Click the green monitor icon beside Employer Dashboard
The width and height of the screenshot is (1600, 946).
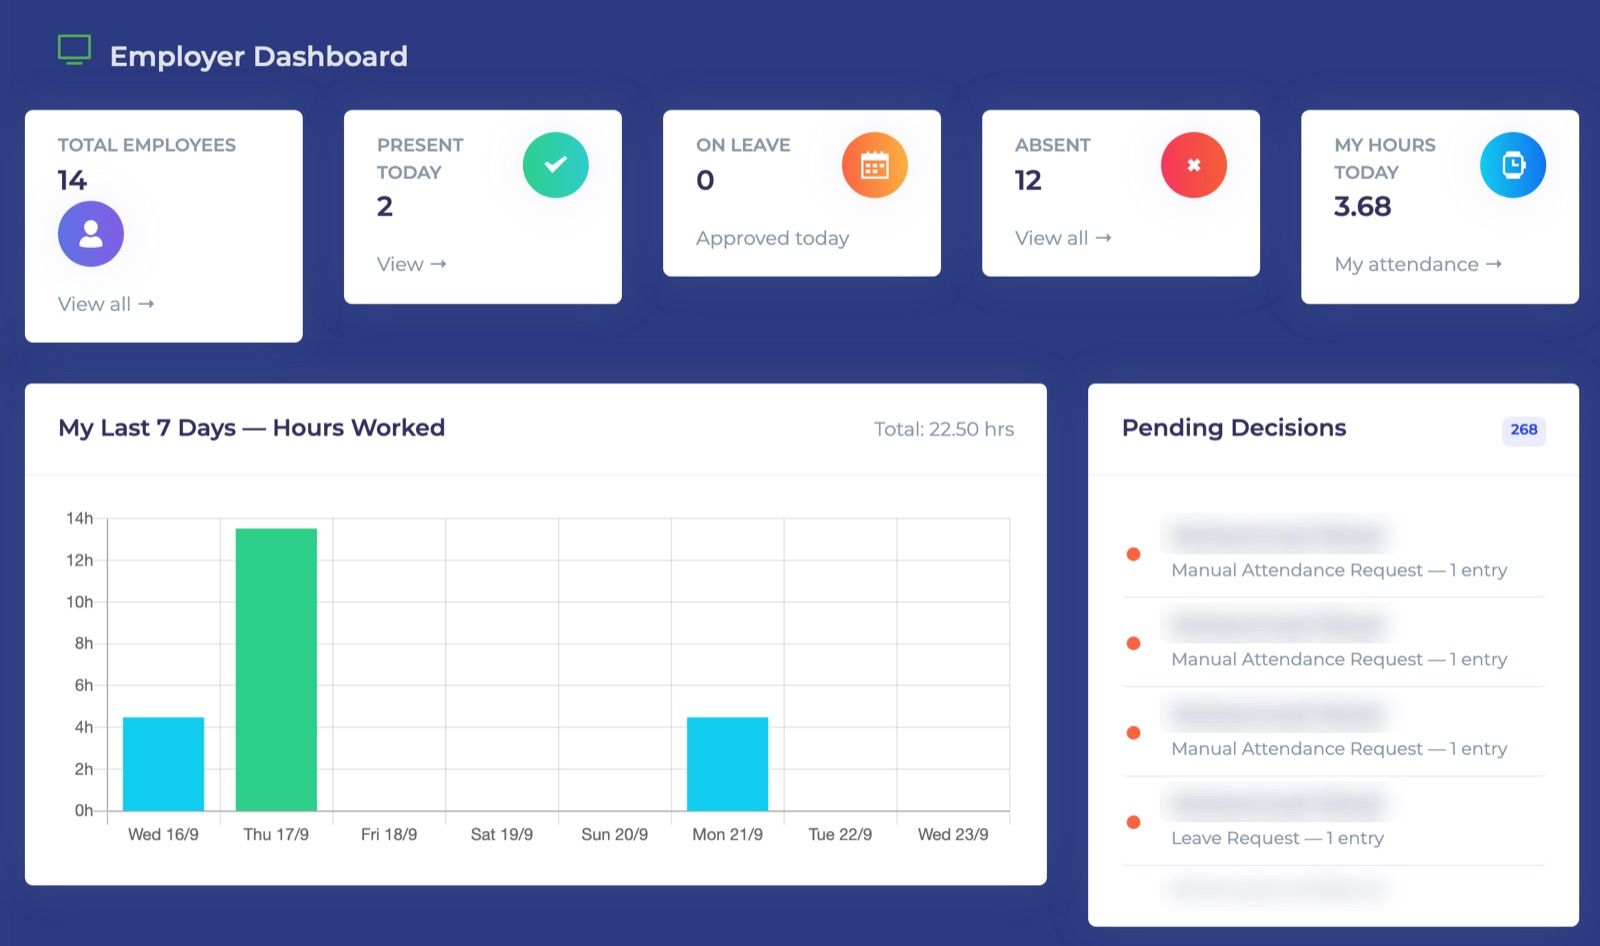pos(74,50)
